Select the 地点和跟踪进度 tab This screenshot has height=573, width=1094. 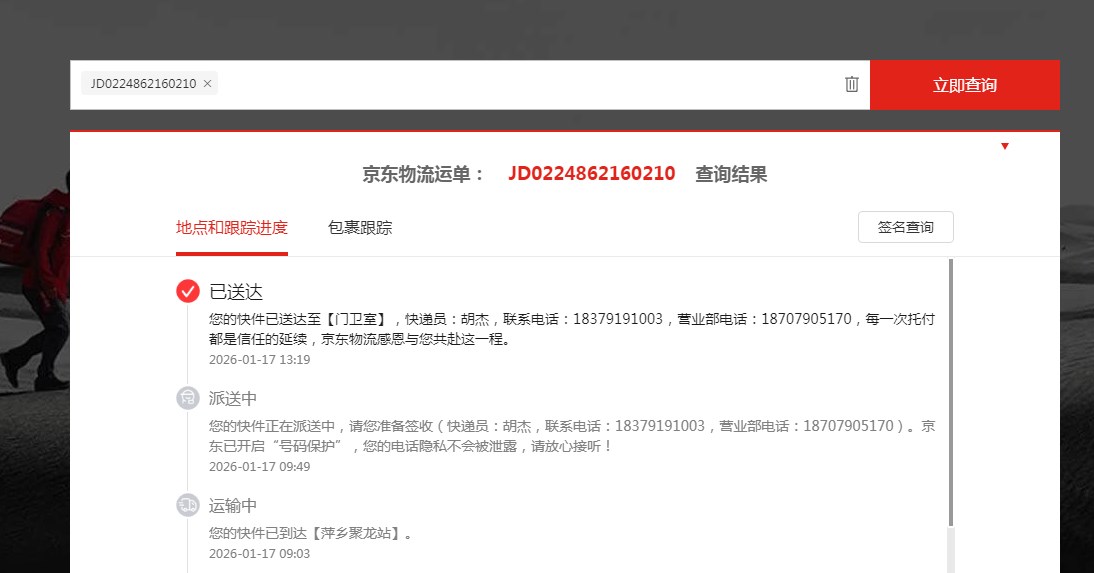[x=232, y=228]
